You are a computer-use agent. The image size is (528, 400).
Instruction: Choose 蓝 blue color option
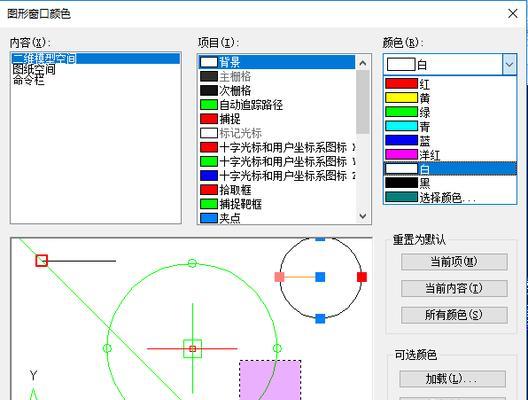coord(450,140)
